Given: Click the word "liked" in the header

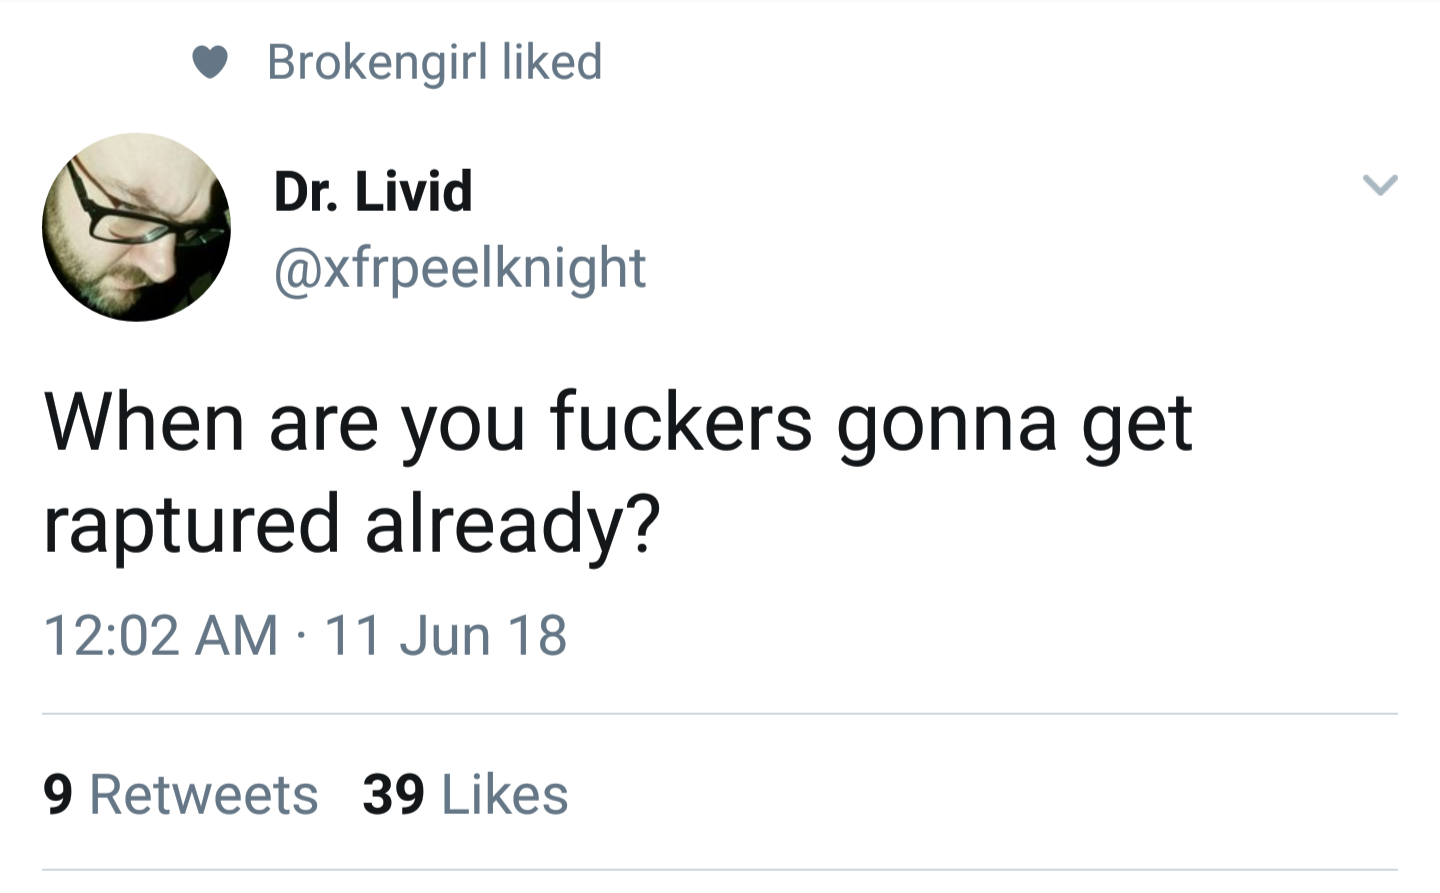Looking at the screenshot, I should pos(551,62).
